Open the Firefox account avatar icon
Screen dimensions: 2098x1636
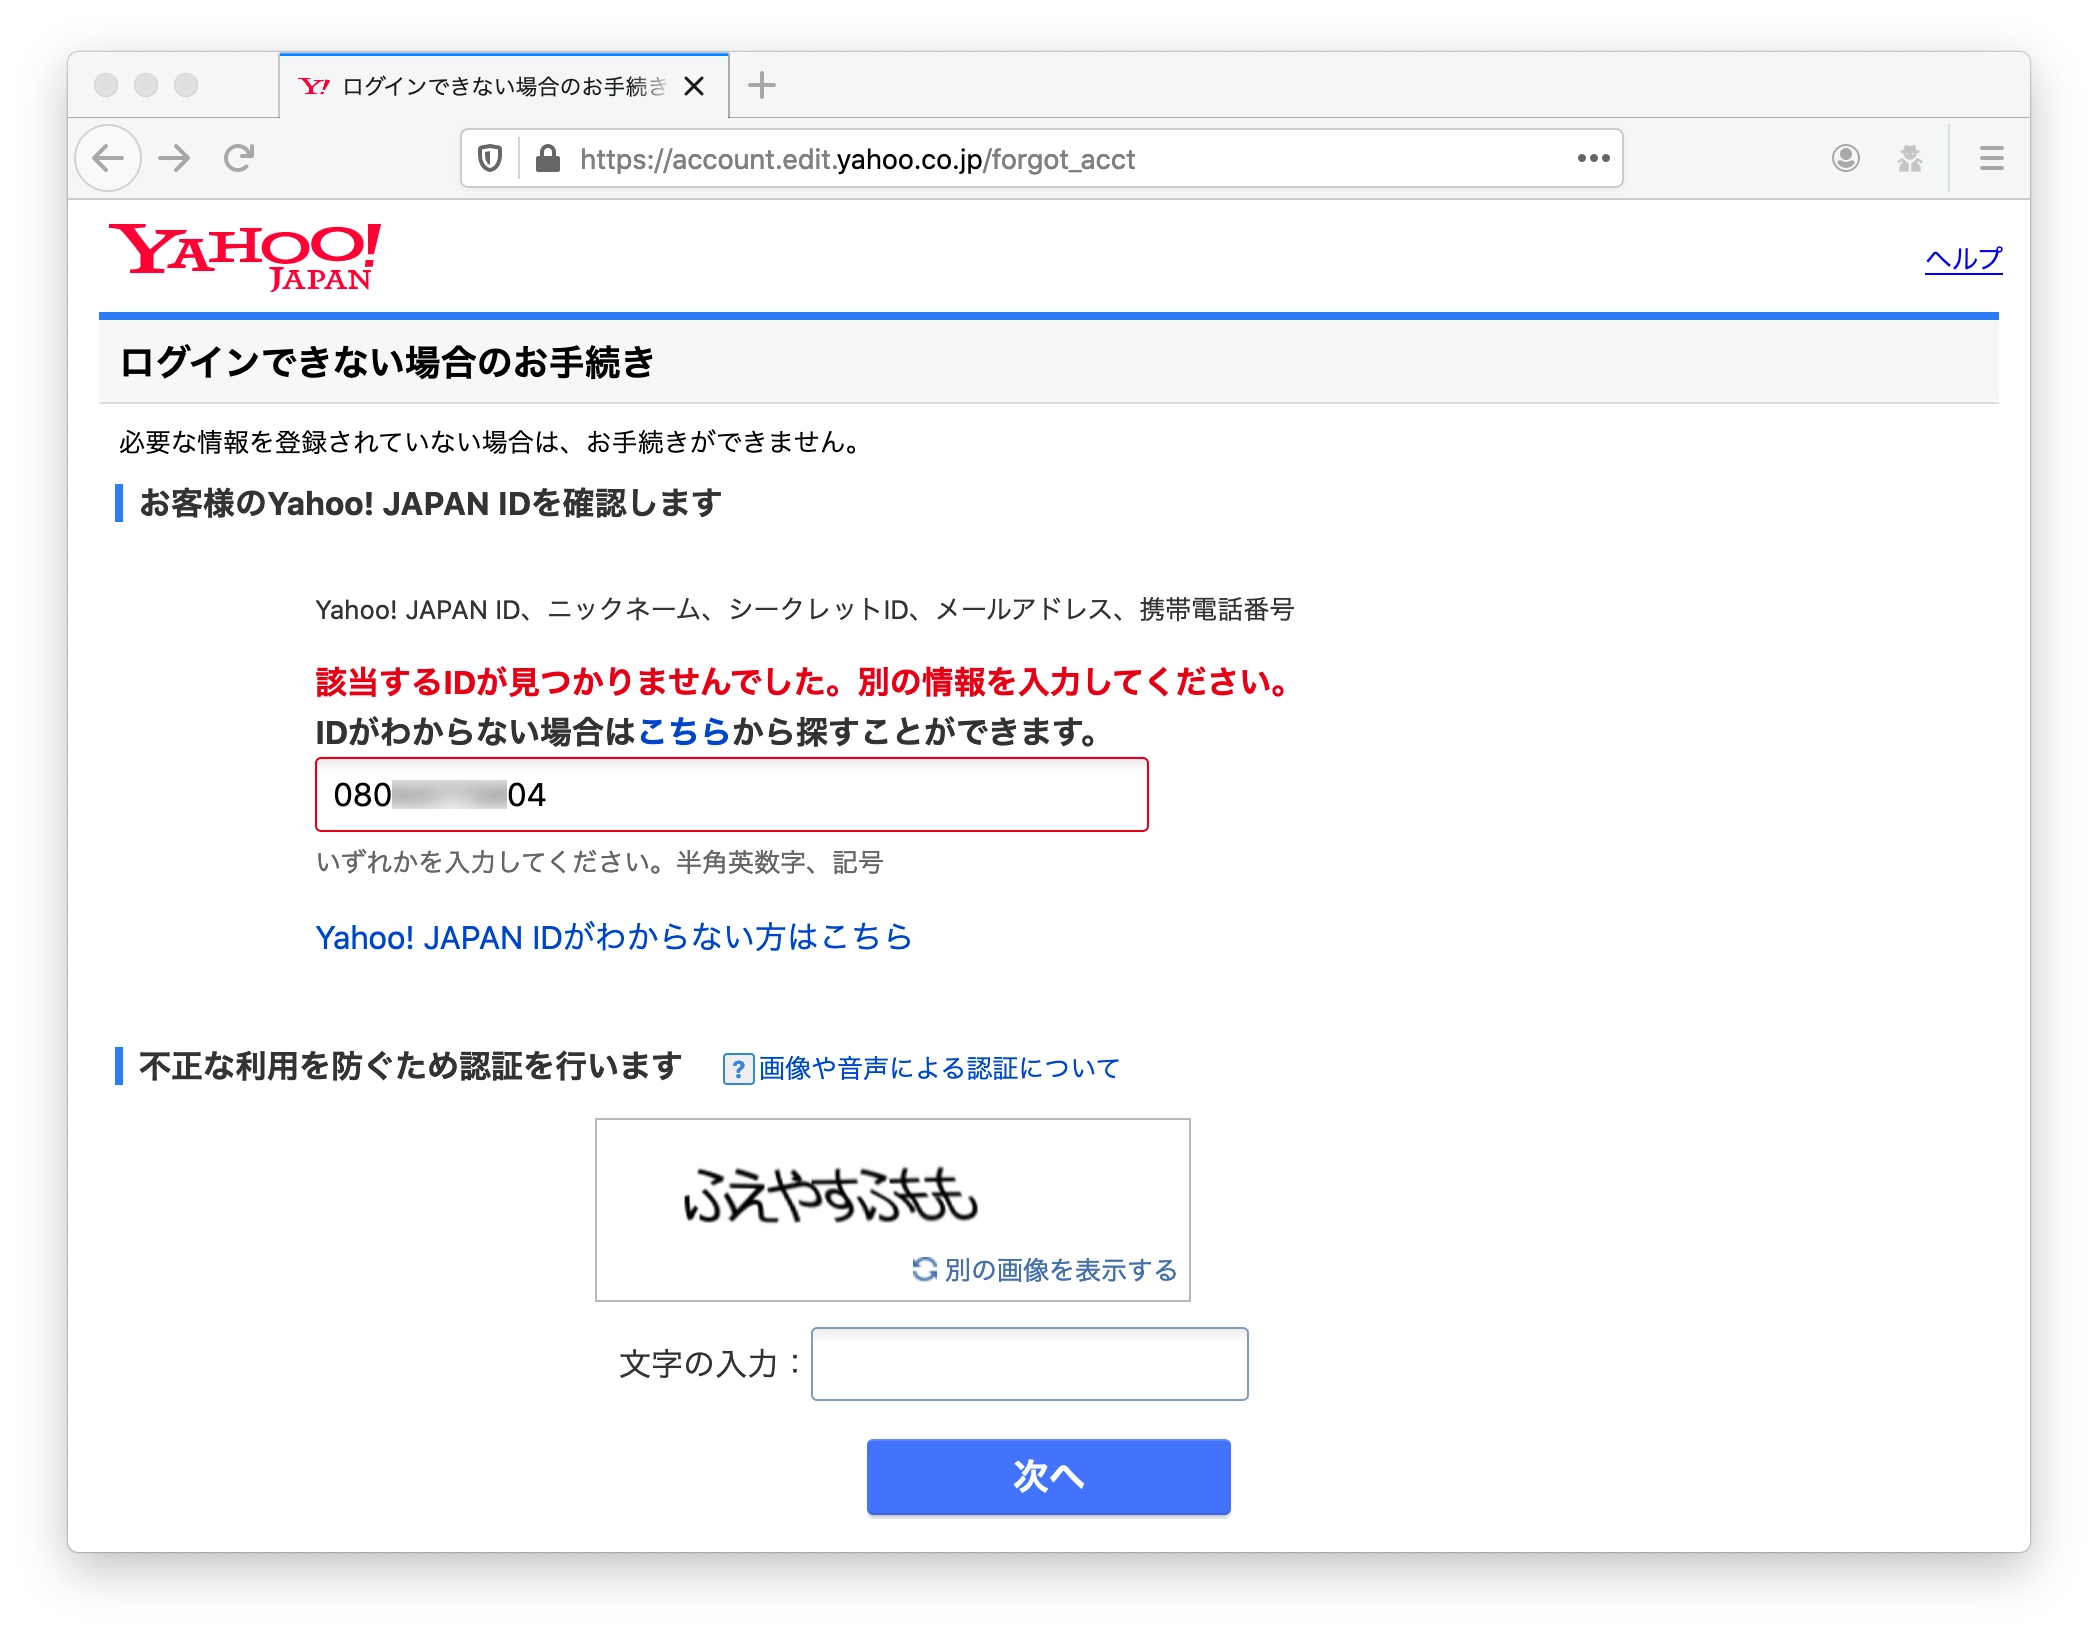(1845, 158)
